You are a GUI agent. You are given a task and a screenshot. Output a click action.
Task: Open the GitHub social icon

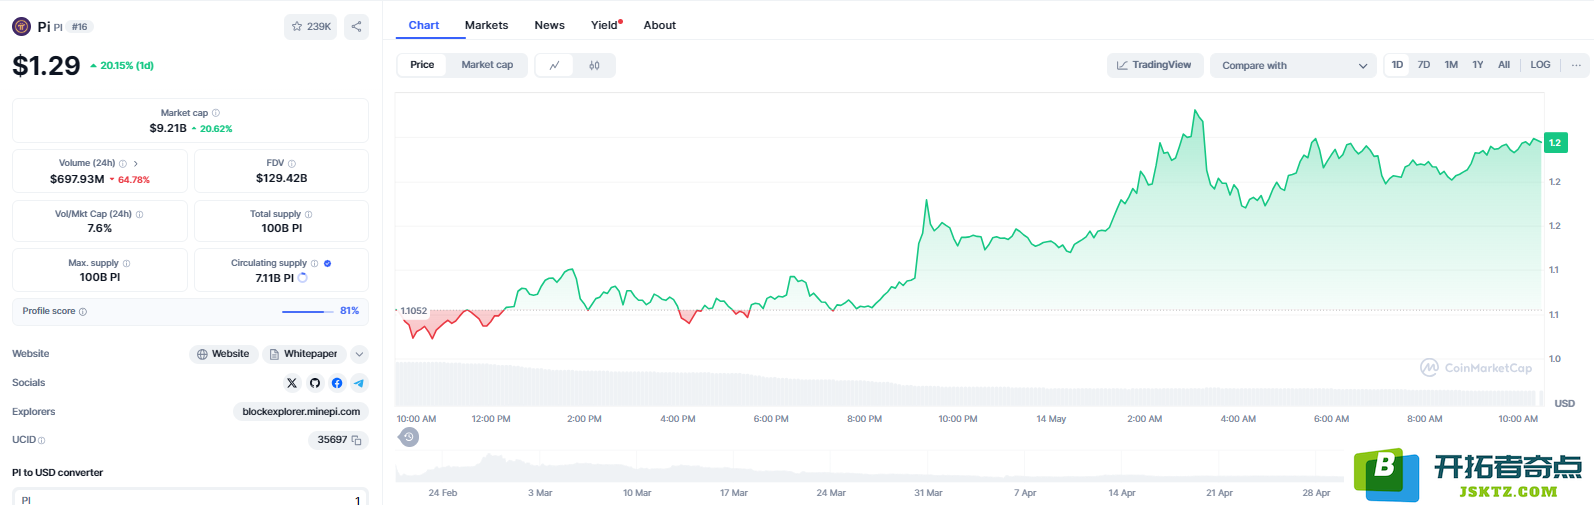point(315,383)
